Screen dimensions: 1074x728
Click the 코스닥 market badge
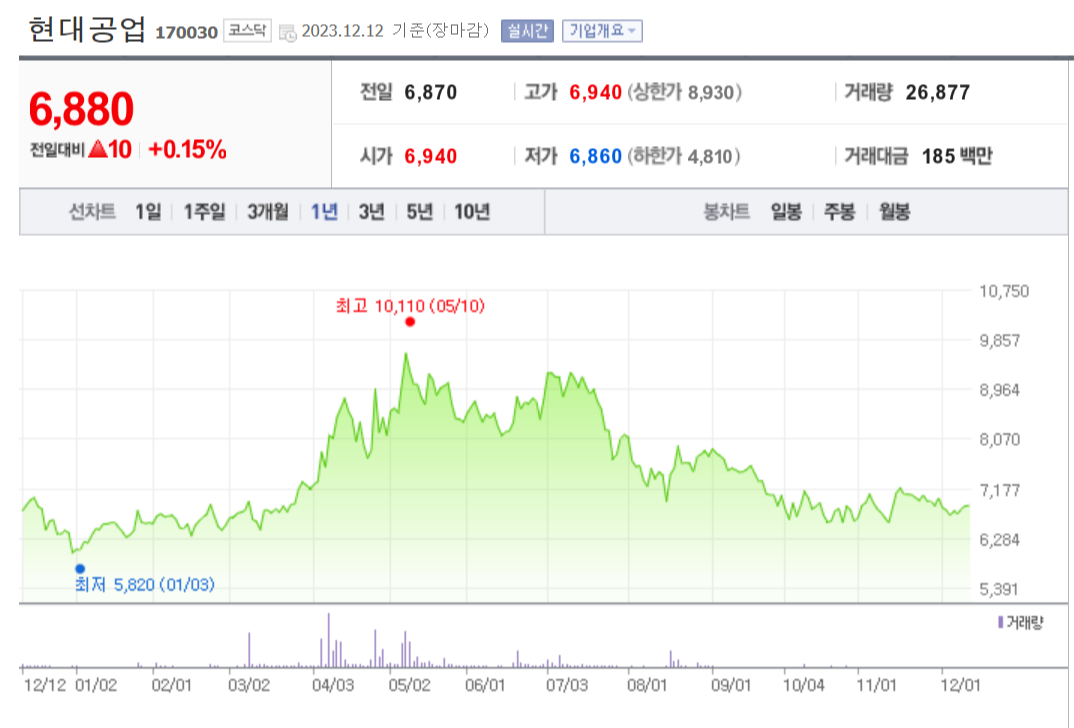pyautogui.click(x=247, y=31)
